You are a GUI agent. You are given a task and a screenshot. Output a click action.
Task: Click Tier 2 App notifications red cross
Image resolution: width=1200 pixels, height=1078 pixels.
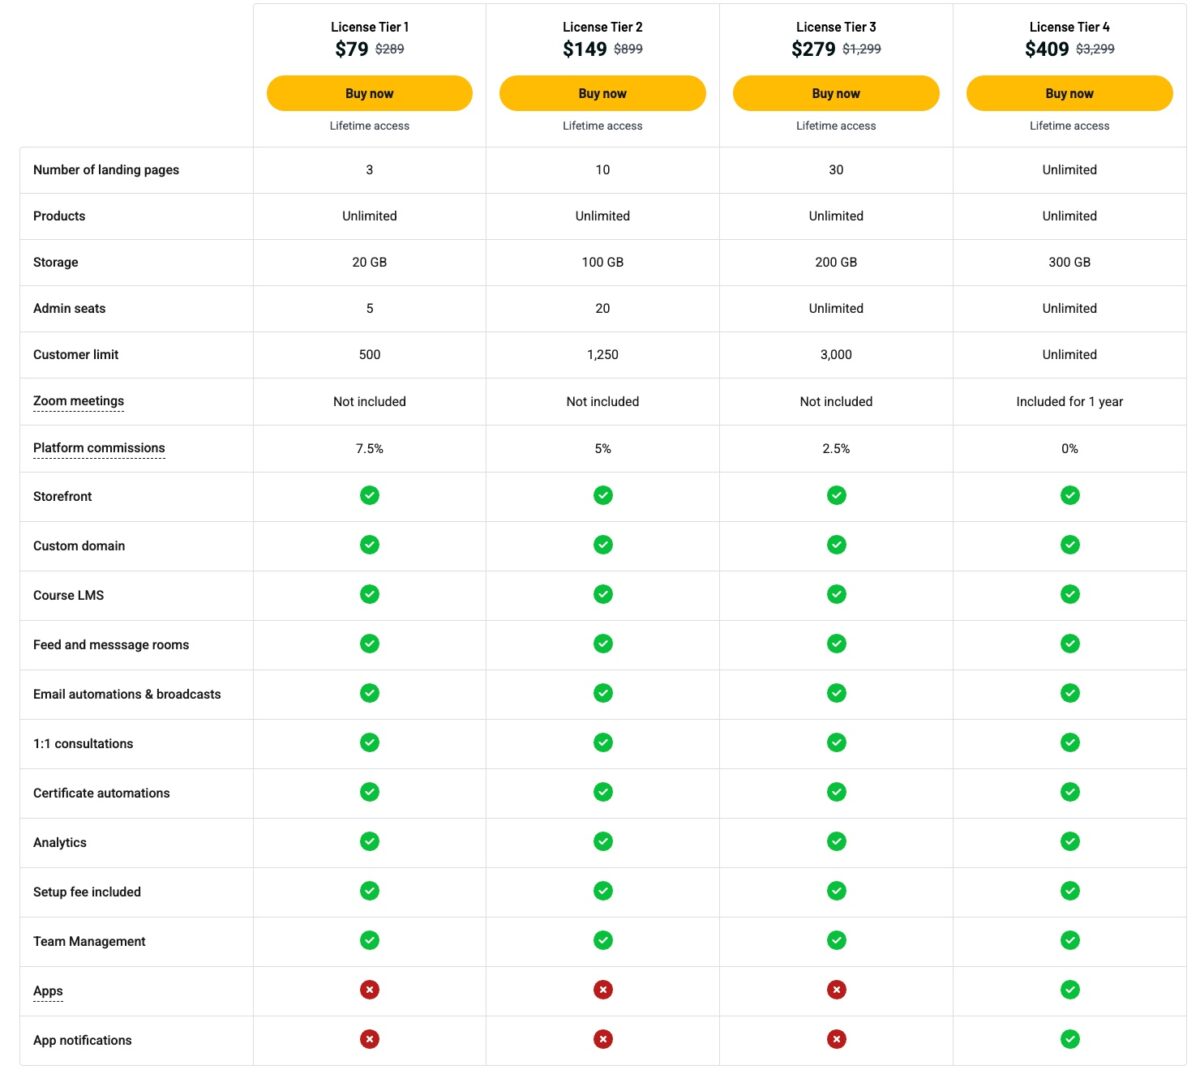603,1039
